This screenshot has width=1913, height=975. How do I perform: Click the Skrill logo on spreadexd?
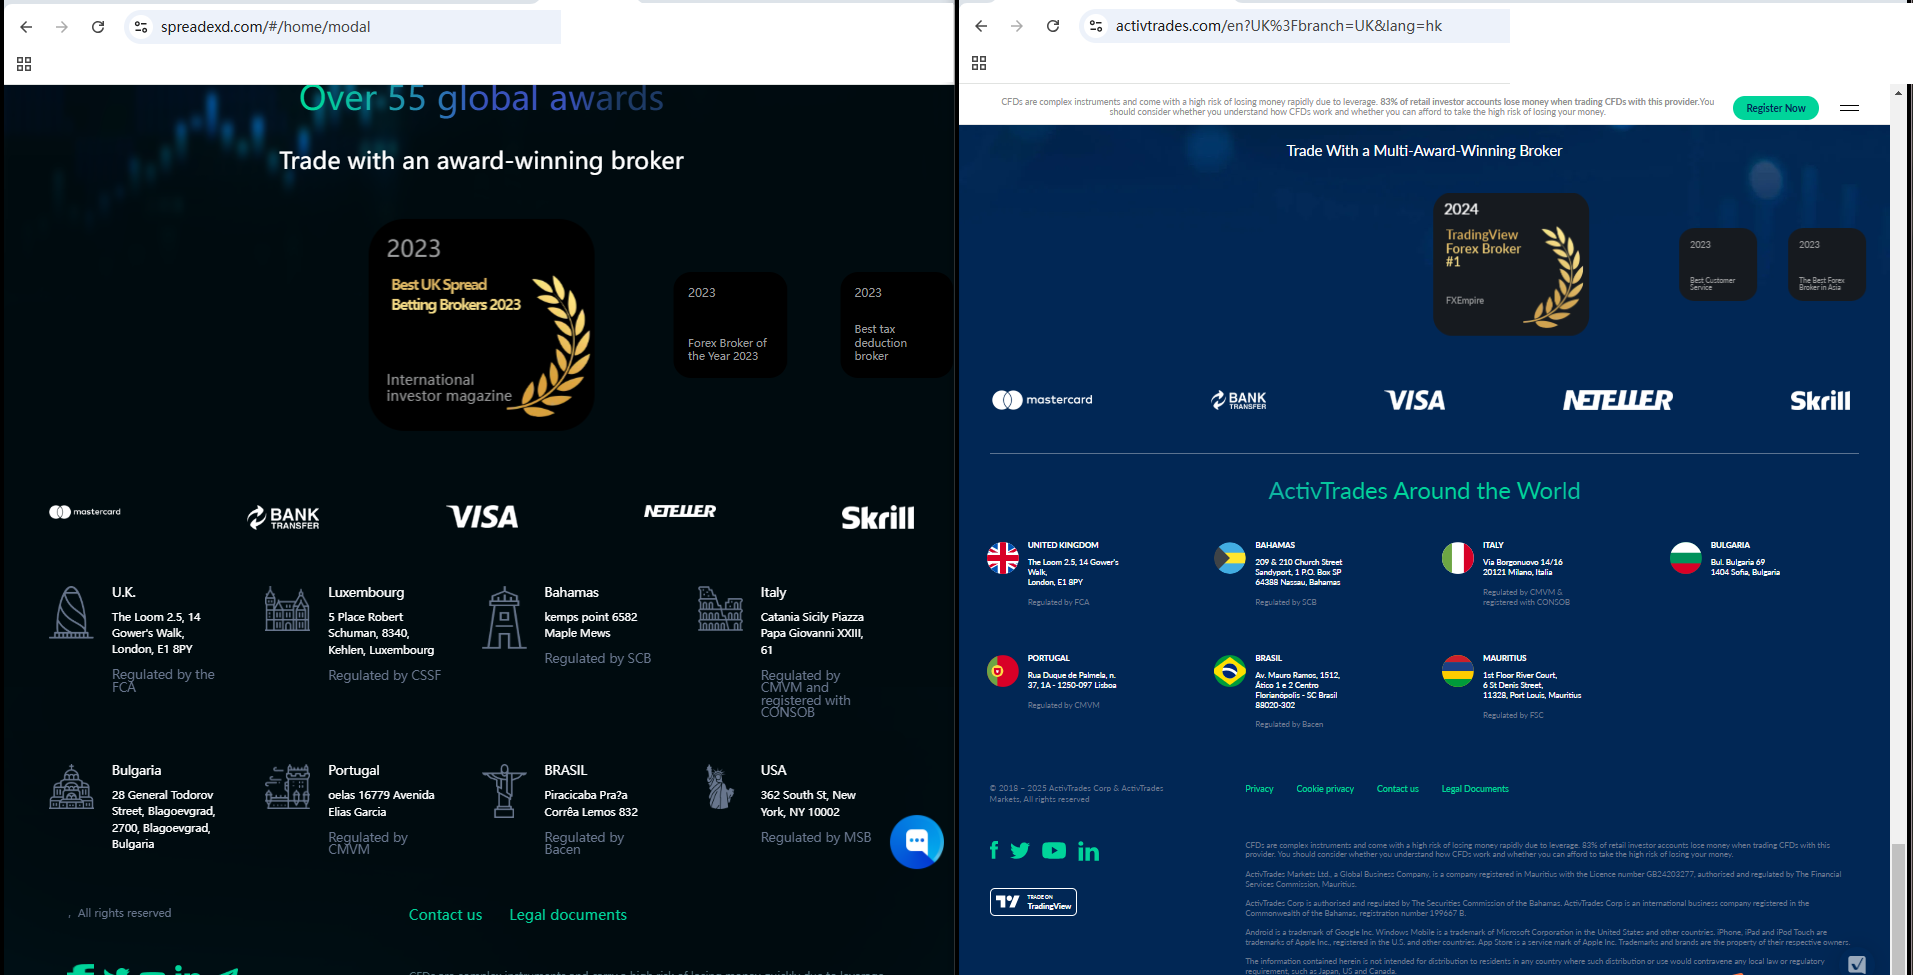click(878, 517)
